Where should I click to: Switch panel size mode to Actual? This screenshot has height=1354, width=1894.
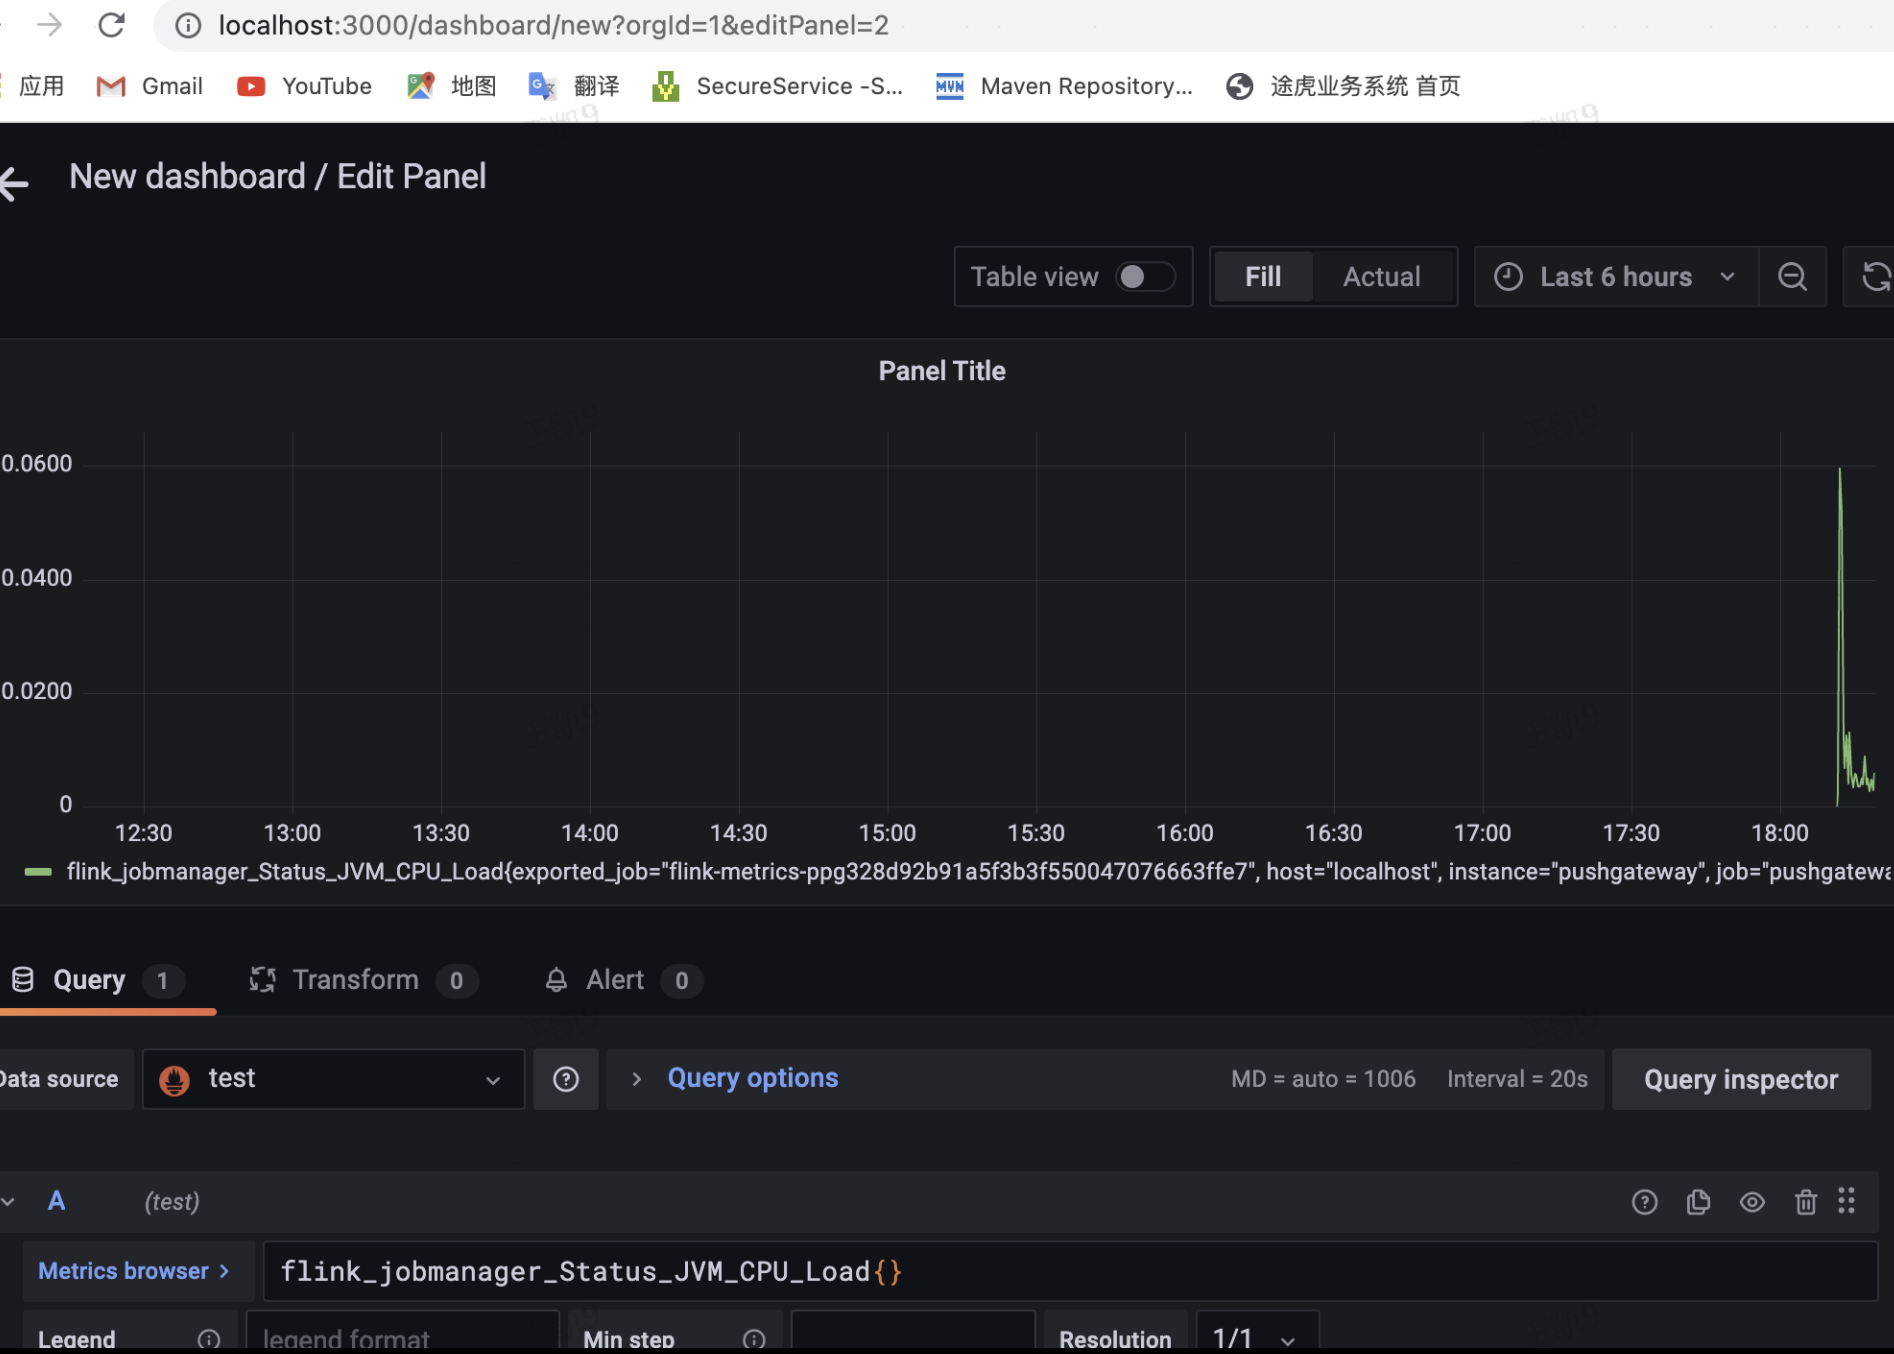1381,276
